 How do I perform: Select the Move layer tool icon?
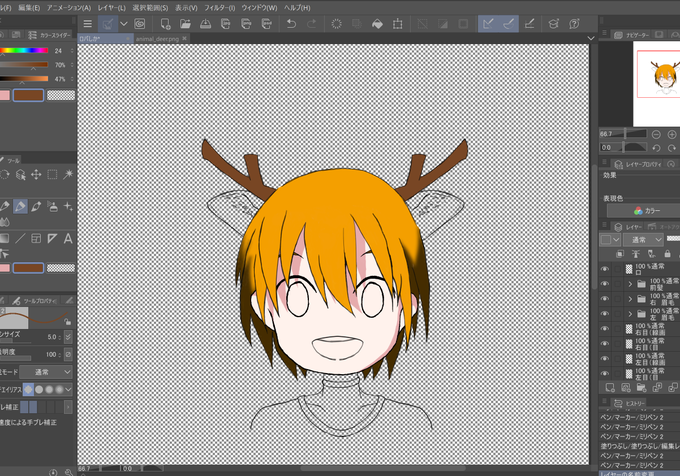coord(36,174)
